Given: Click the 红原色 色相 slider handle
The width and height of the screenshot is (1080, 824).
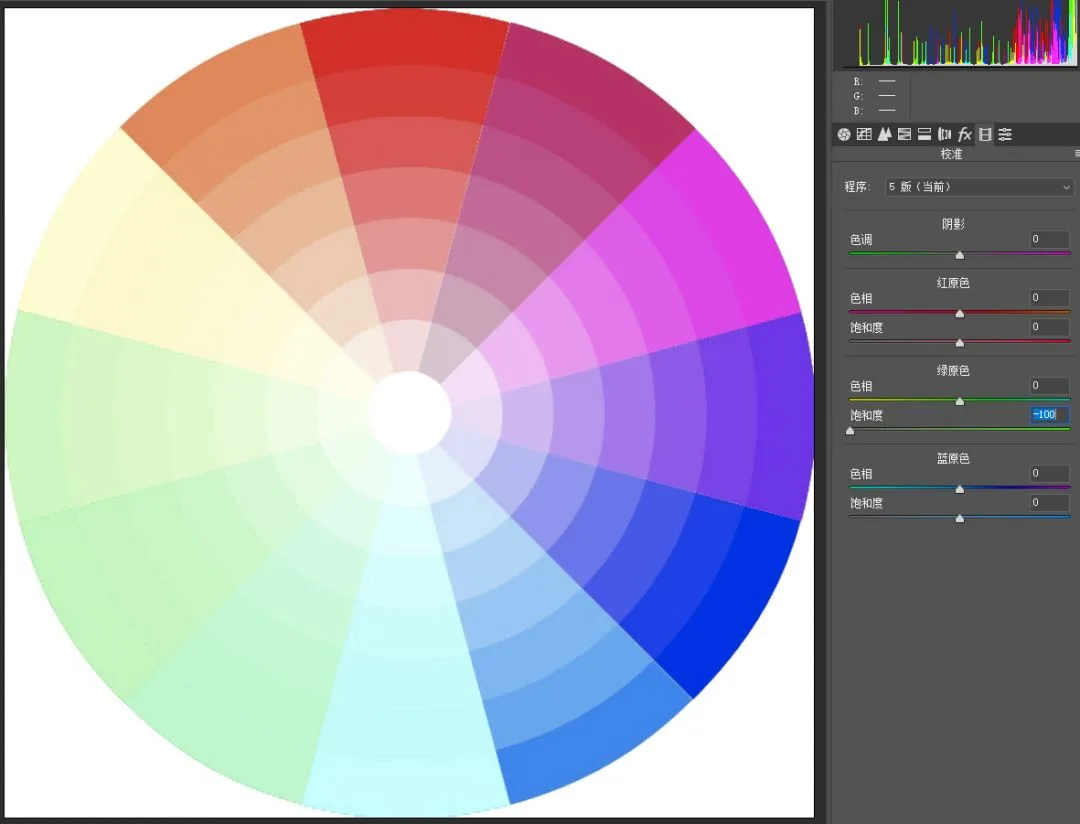Looking at the screenshot, I should pyautogui.click(x=959, y=314).
